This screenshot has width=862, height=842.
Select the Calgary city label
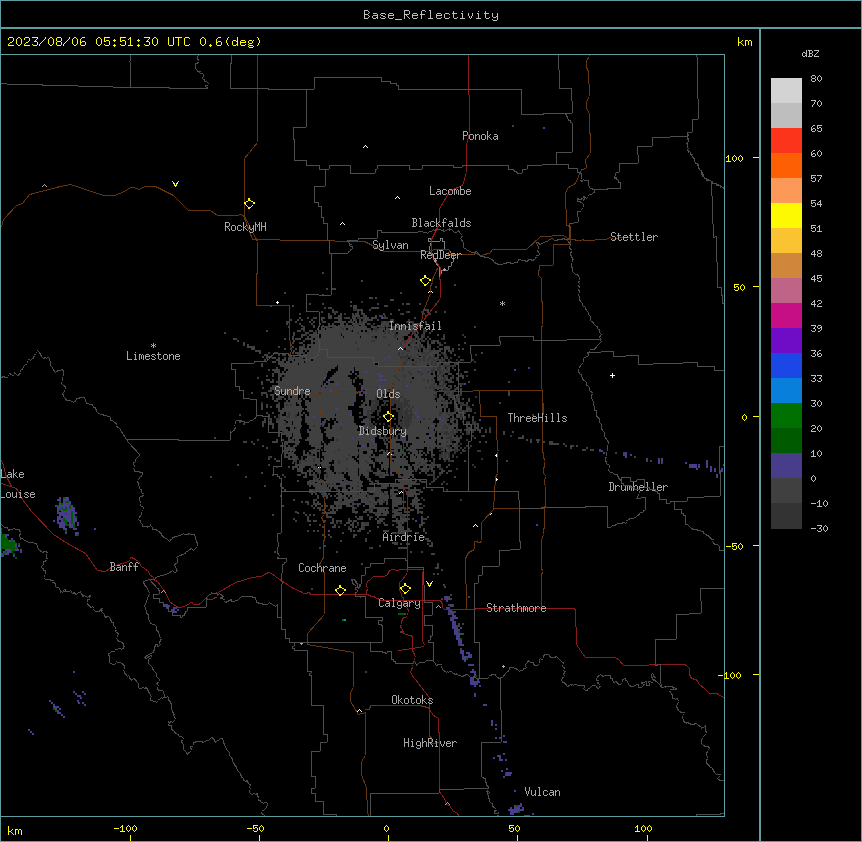coord(399,603)
